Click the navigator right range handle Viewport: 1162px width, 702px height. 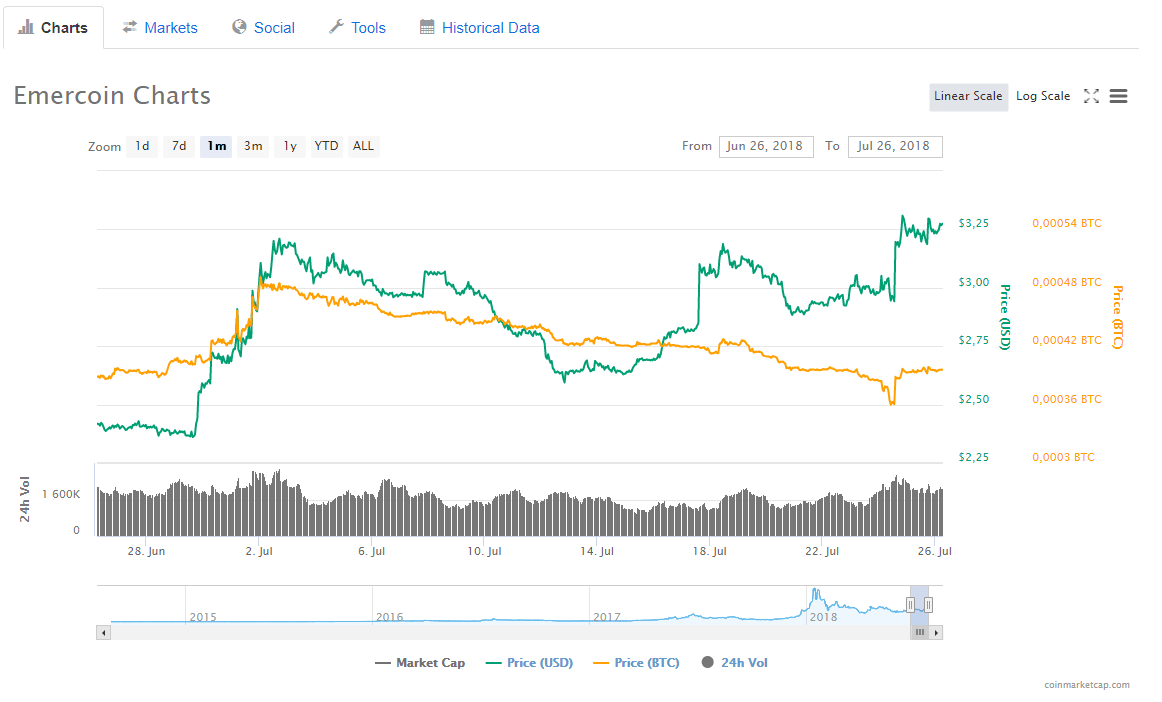click(928, 604)
